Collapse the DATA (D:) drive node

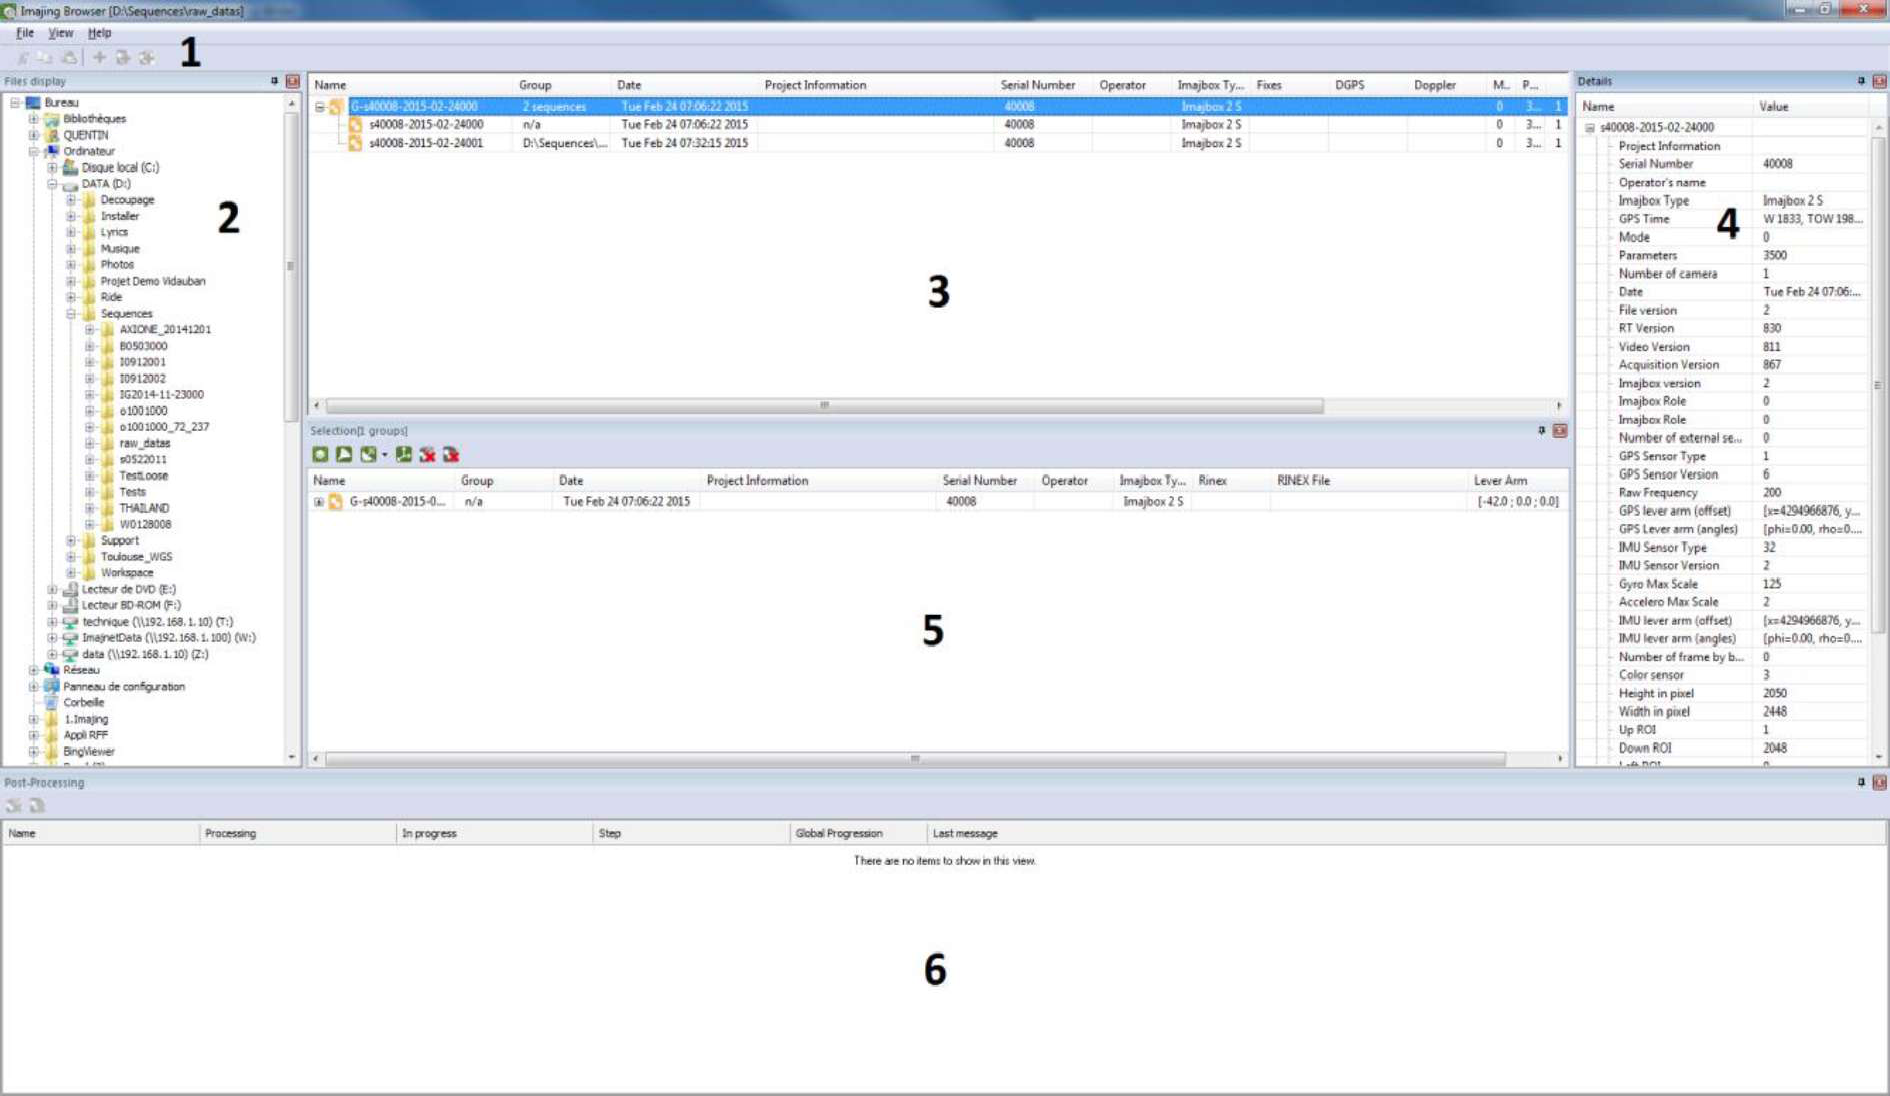point(52,184)
